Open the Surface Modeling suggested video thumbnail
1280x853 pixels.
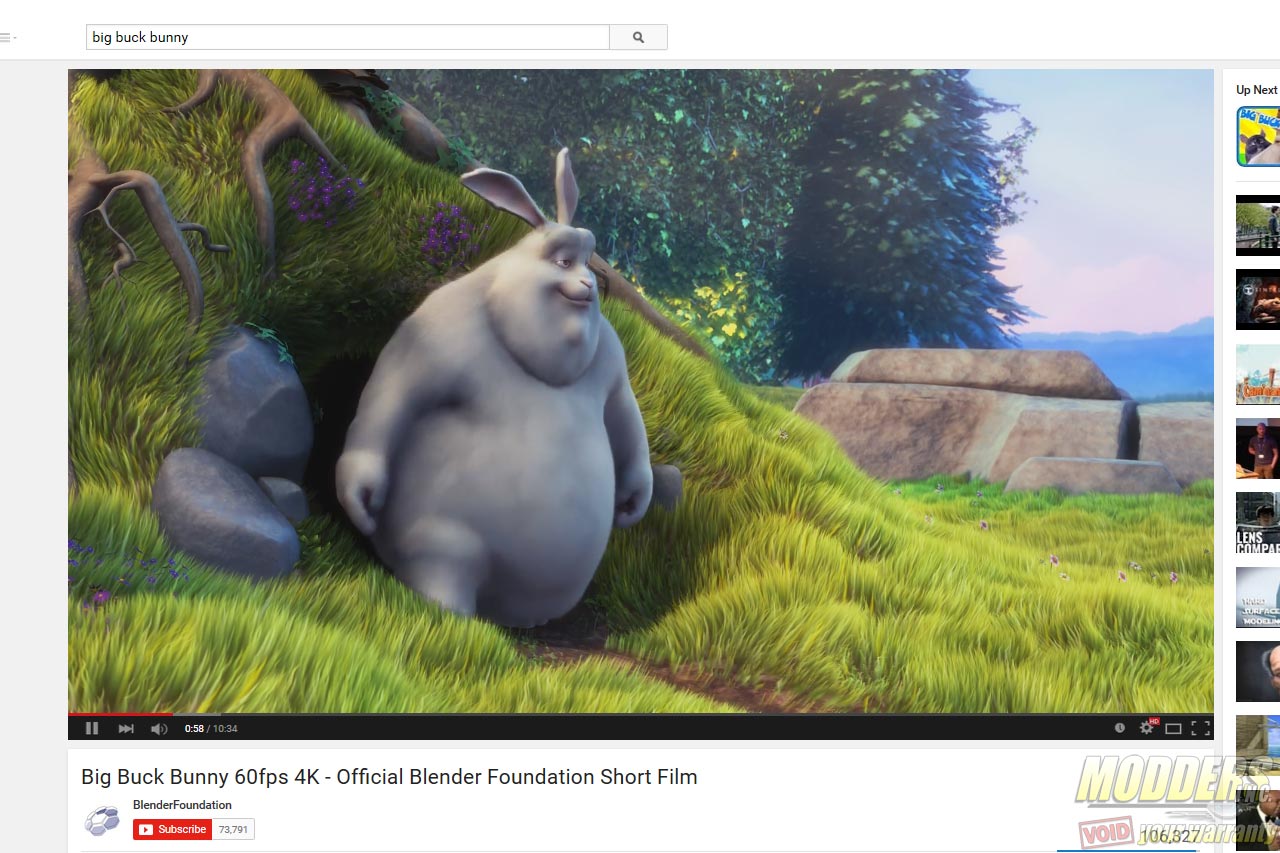[x=1258, y=597]
